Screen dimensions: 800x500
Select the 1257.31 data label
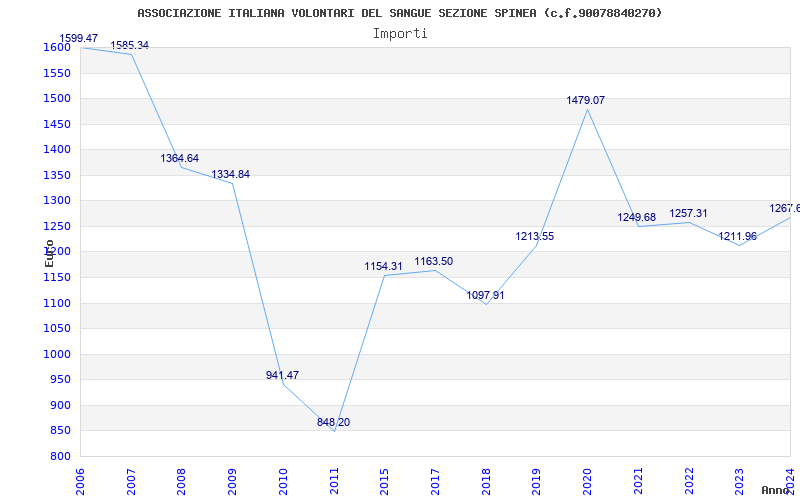(688, 214)
